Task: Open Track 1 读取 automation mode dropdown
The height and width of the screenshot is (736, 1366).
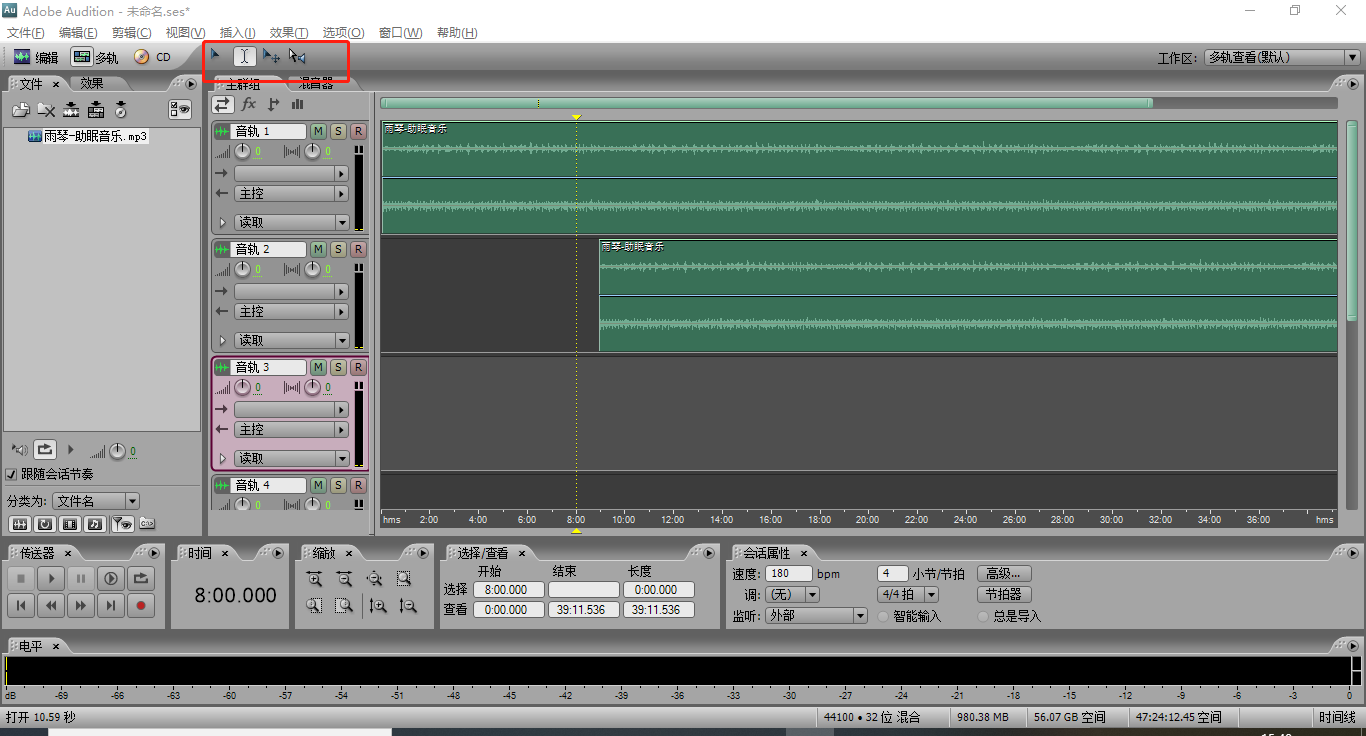Action: pos(291,222)
